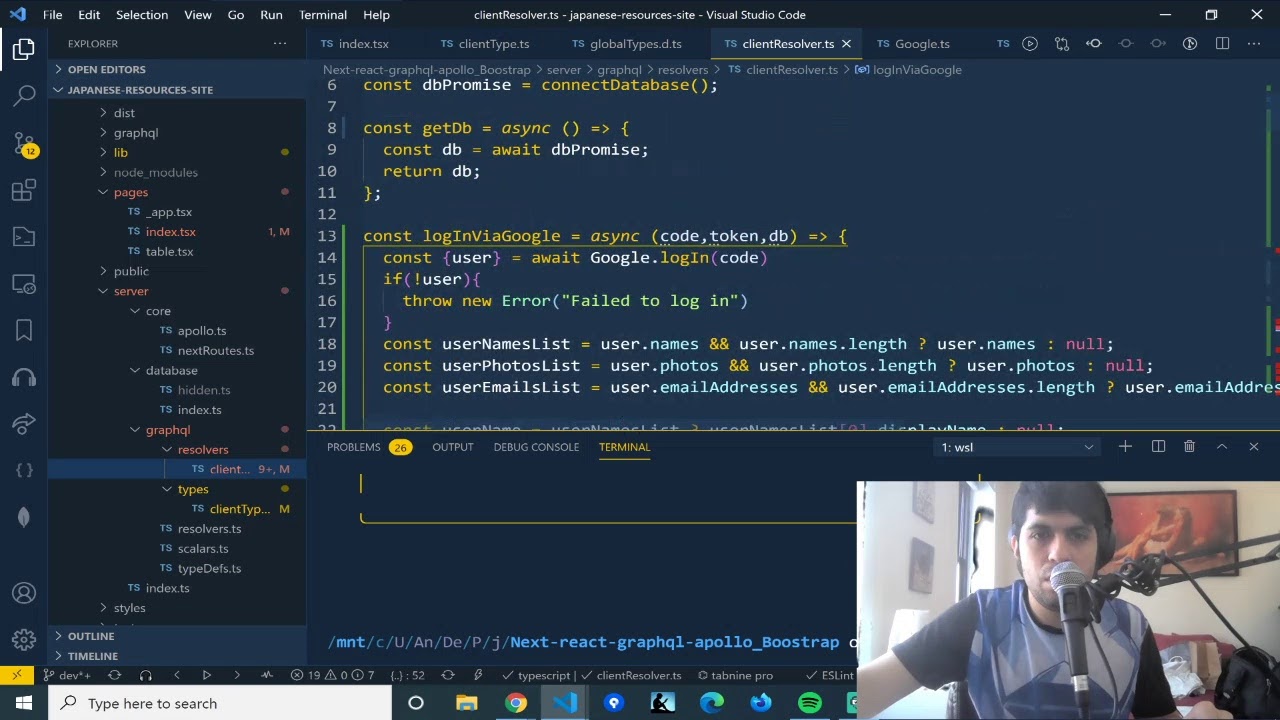This screenshot has height=720, width=1280.
Task: Maximize the terminal panel with the up chevron
Action: tap(1221, 447)
